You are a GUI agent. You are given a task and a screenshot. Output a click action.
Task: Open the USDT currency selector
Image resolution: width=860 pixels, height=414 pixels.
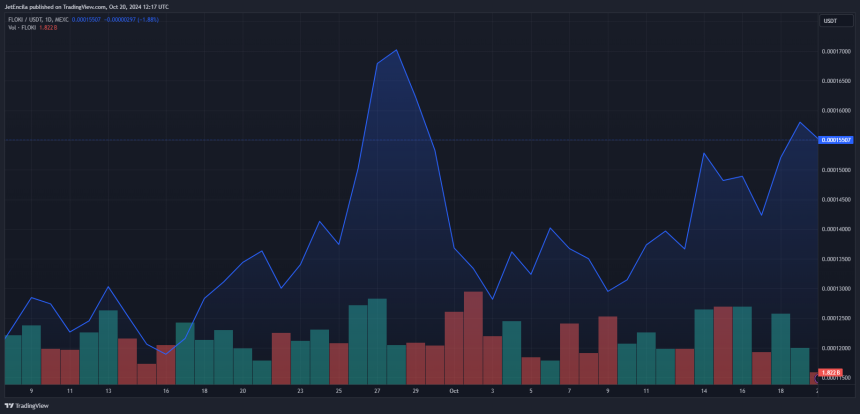coord(830,21)
